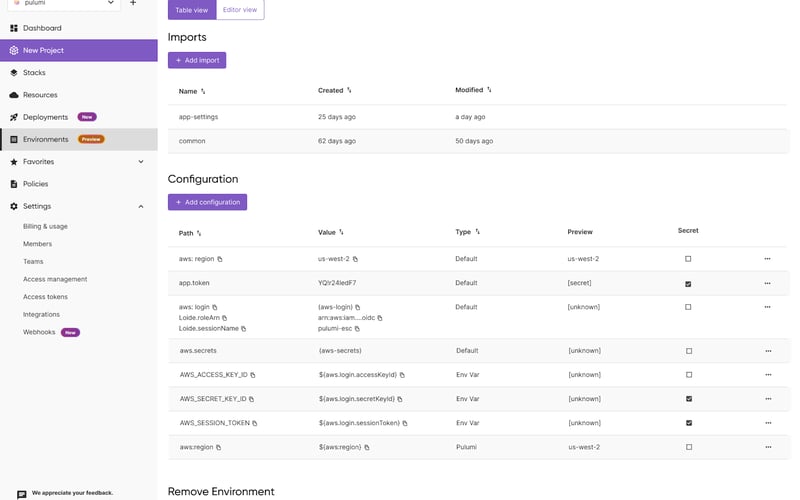Open Webhooks settings page
Screen dimensions: 800x500
[39, 332]
